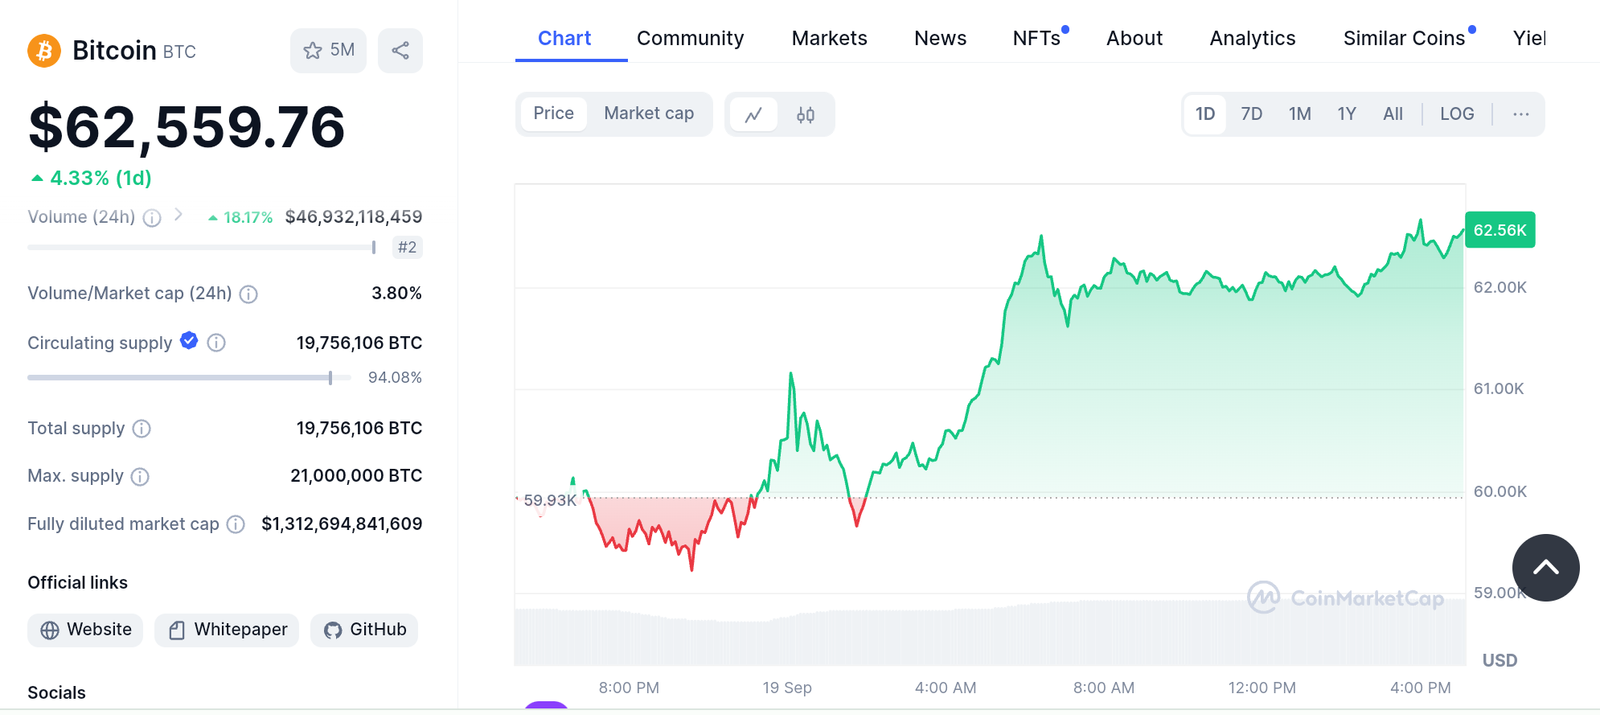Expand the Volume (24h) chevron arrow
This screenshot has width=1600, height=715.
tap(178, 215)
